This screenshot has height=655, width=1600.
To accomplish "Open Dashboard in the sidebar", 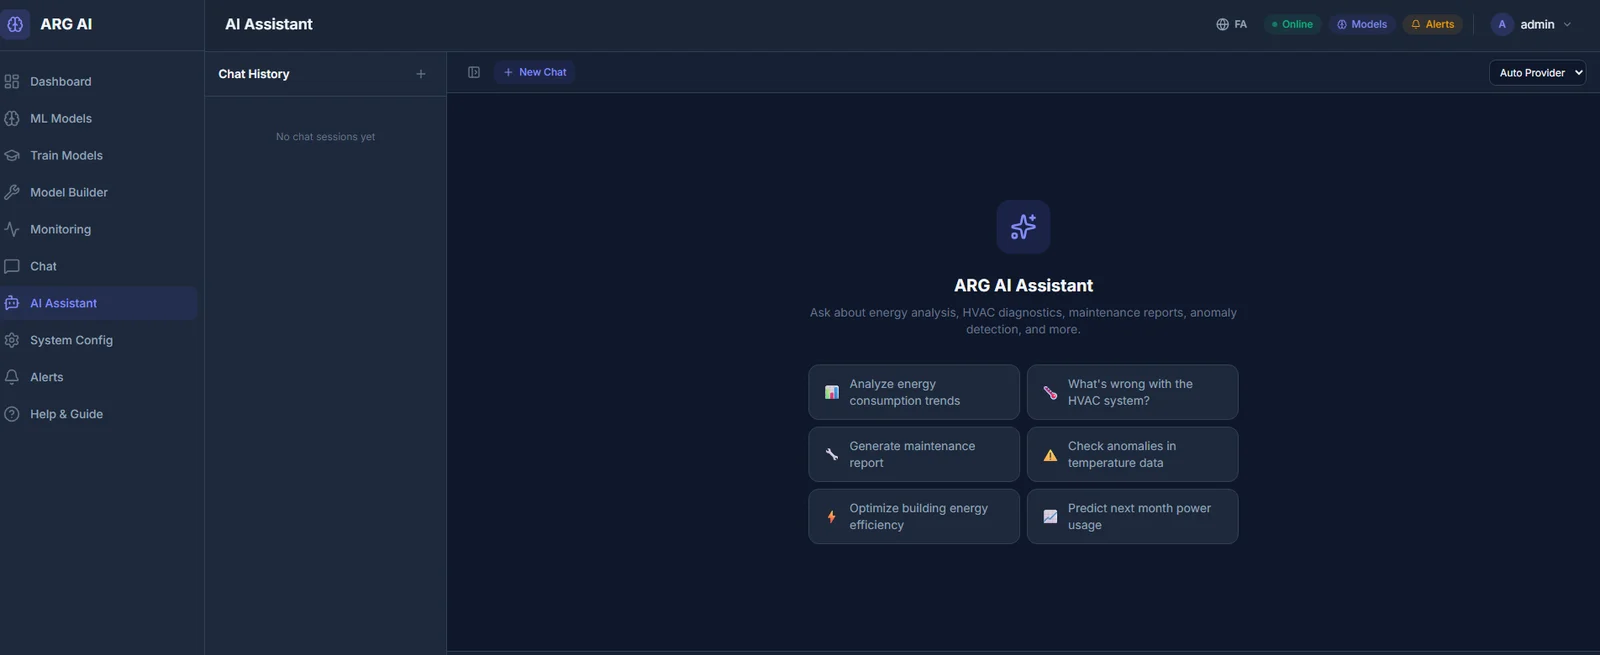I will [99, 81].
